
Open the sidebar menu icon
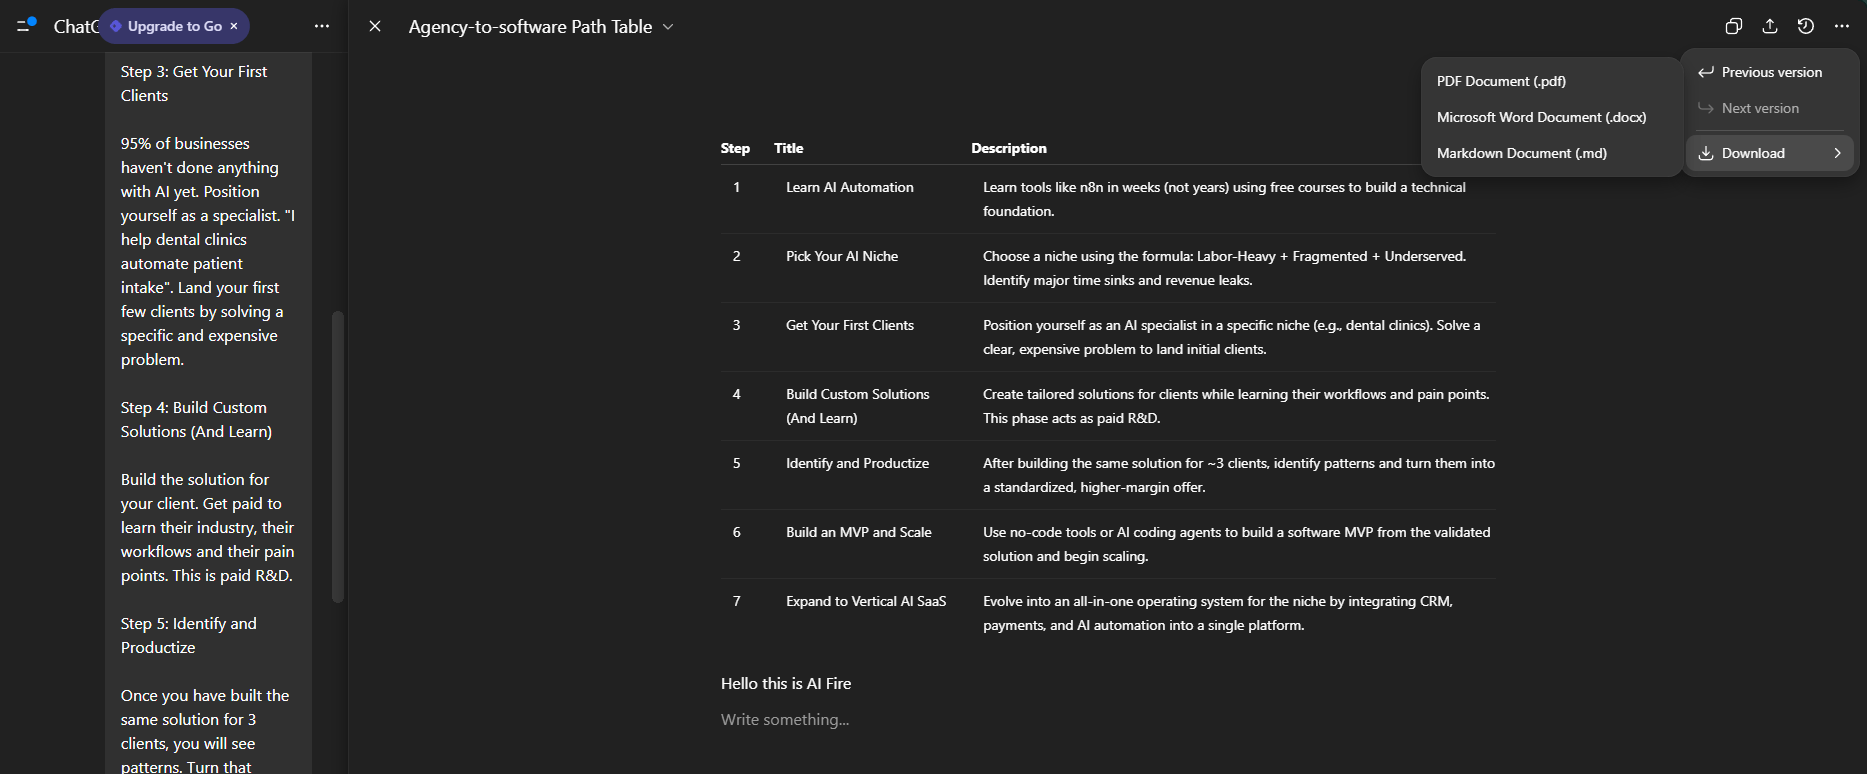click(x=26, y=25)
